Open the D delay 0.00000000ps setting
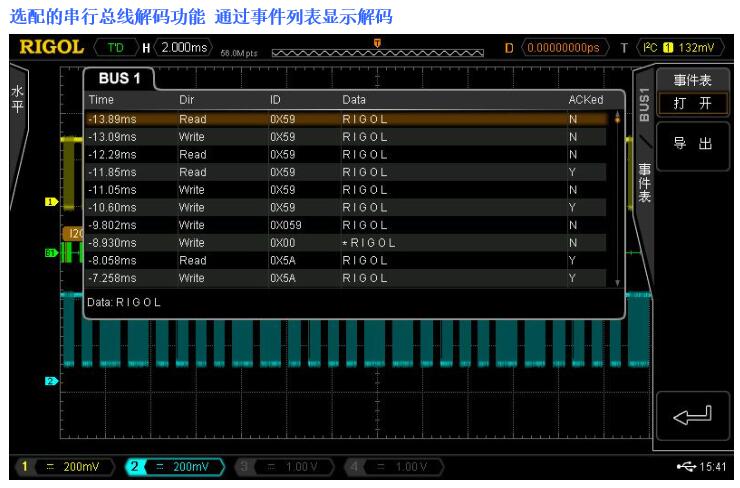Screen dimensions: 740x488 [565, 46]
